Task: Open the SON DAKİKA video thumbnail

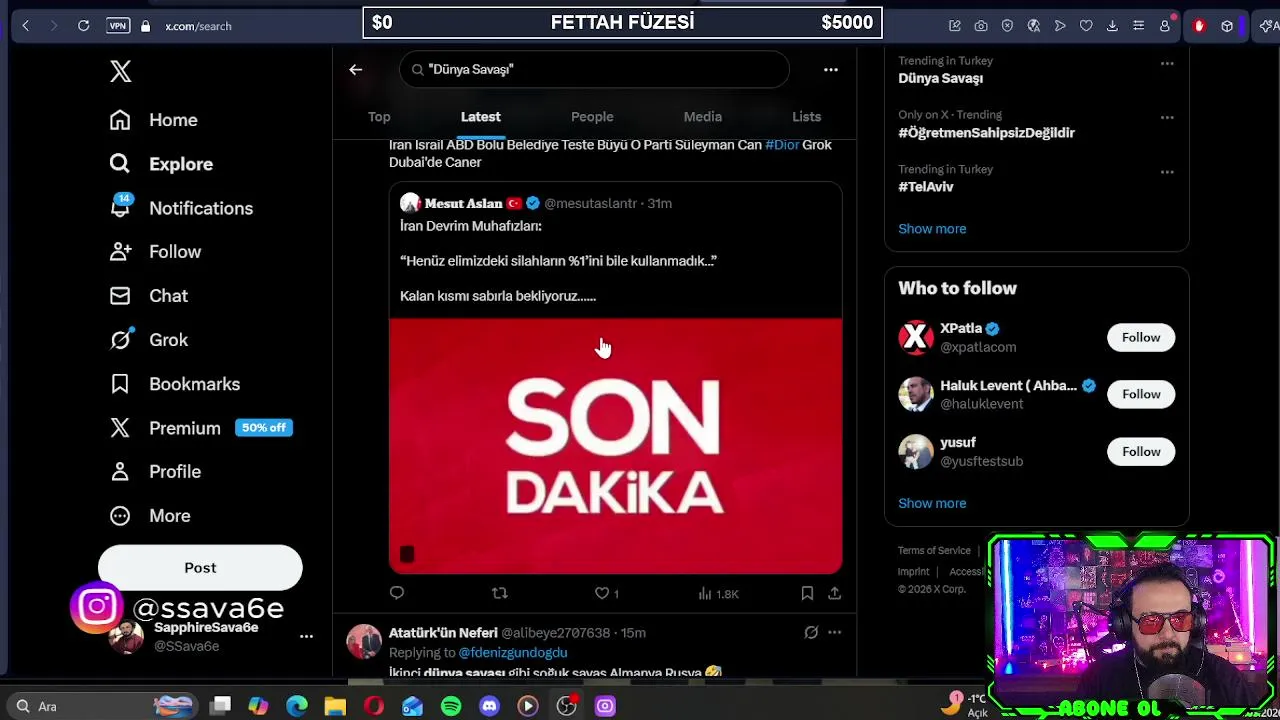Action: pos(615,446)
